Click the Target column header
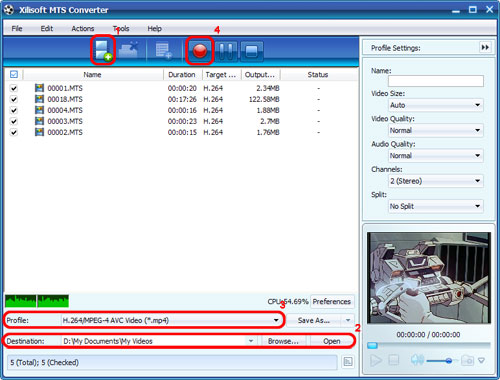This screenshot has height=380, width=500. pyautogui.click(x=221, y=74)
